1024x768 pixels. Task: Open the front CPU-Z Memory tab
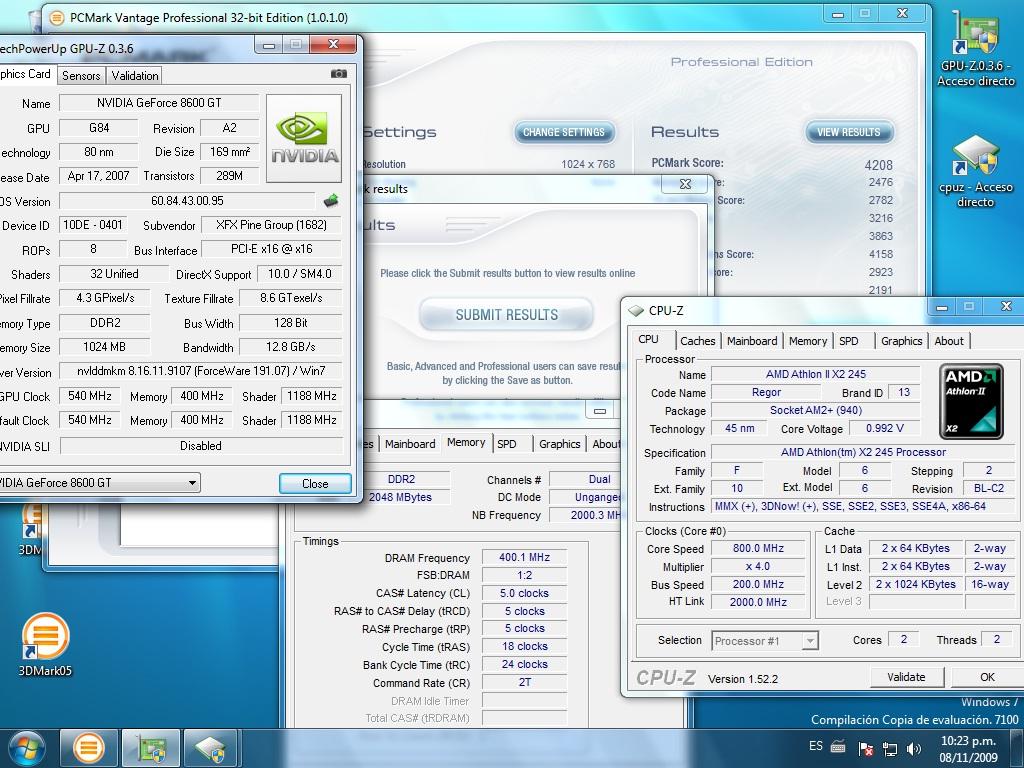pos(808,341)
